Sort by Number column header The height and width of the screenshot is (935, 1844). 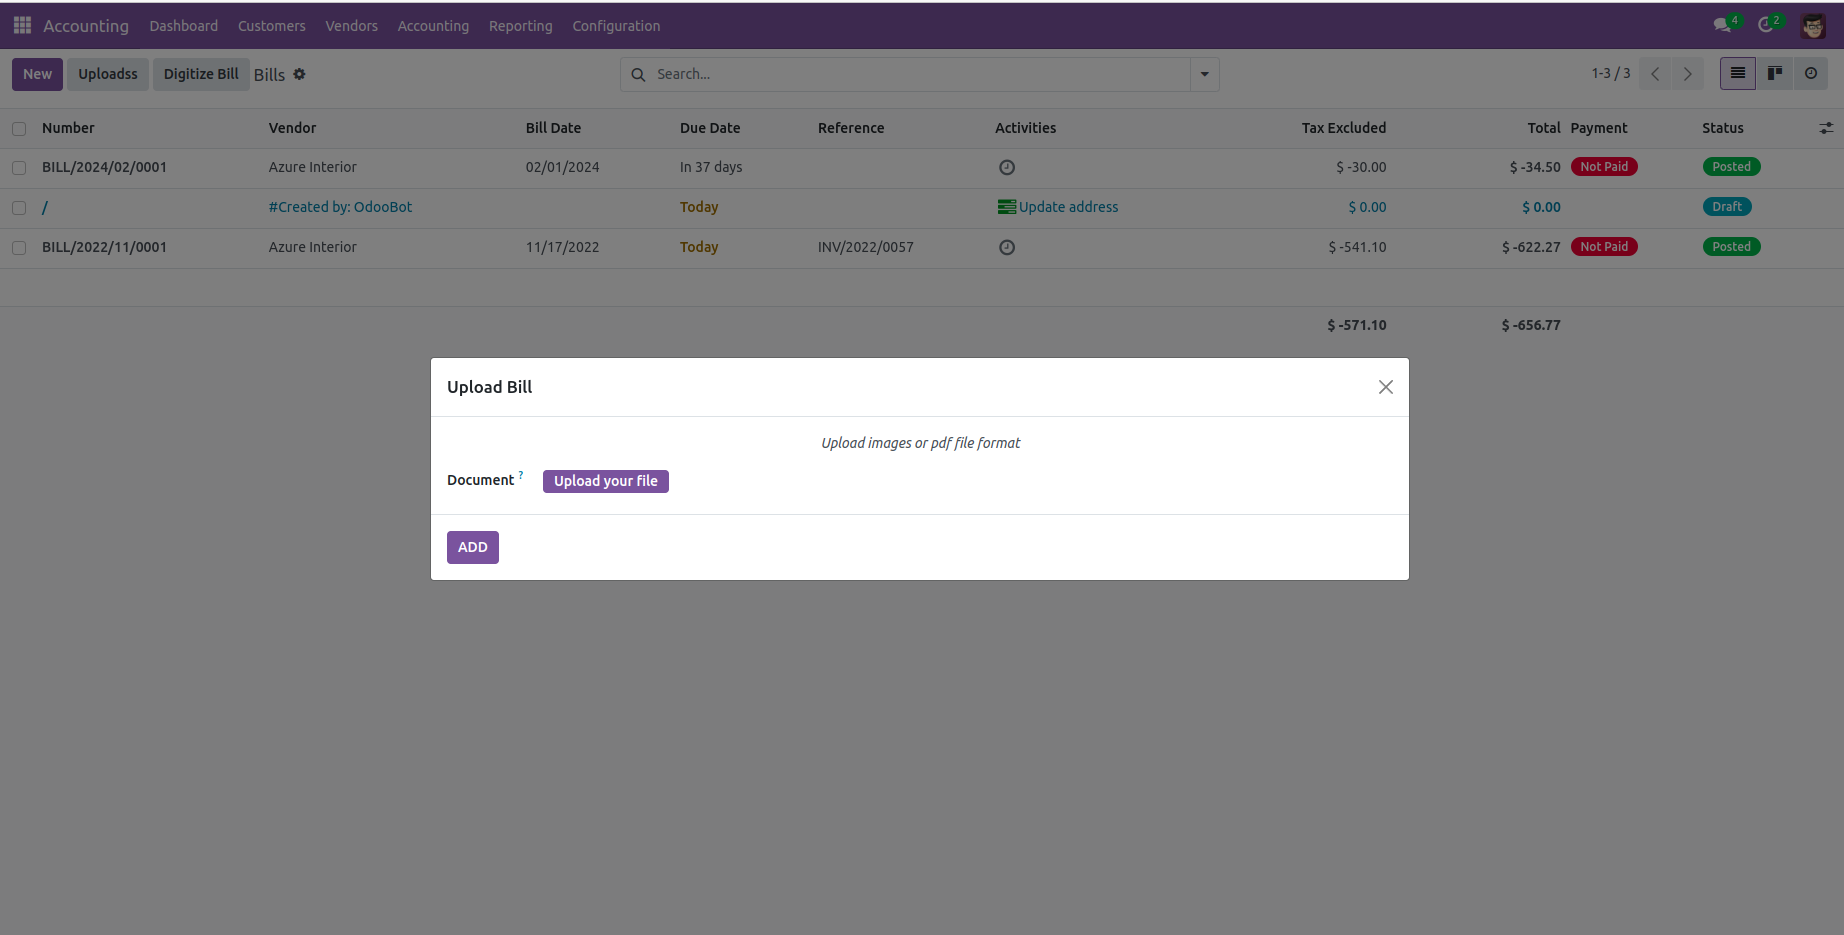[x=68, y=128]
